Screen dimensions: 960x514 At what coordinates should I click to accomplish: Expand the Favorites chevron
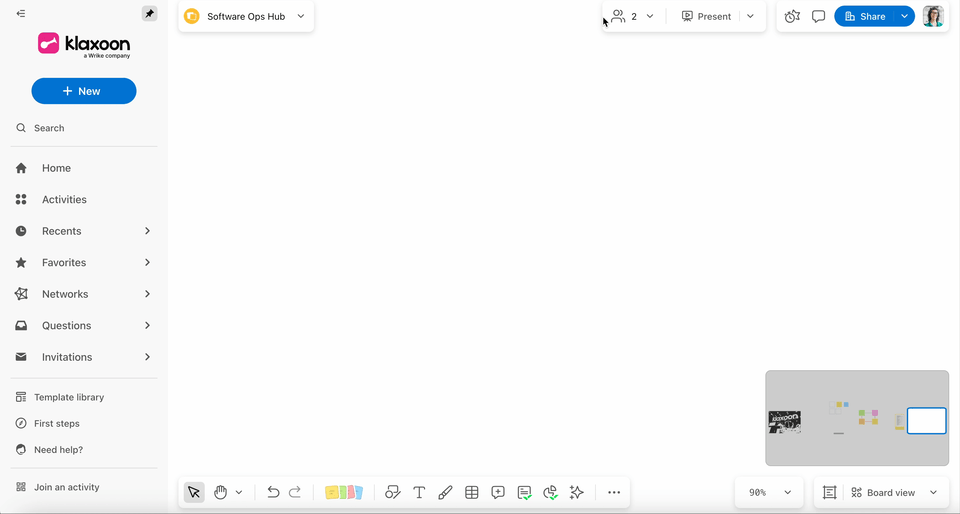148,263
